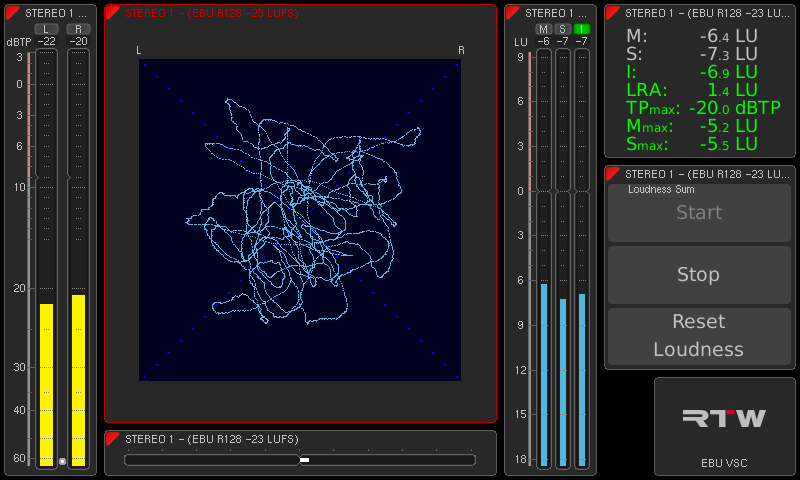Click the left yellow L peak bar
Viewport: 800px width, 480px height.
click(46, 385)
